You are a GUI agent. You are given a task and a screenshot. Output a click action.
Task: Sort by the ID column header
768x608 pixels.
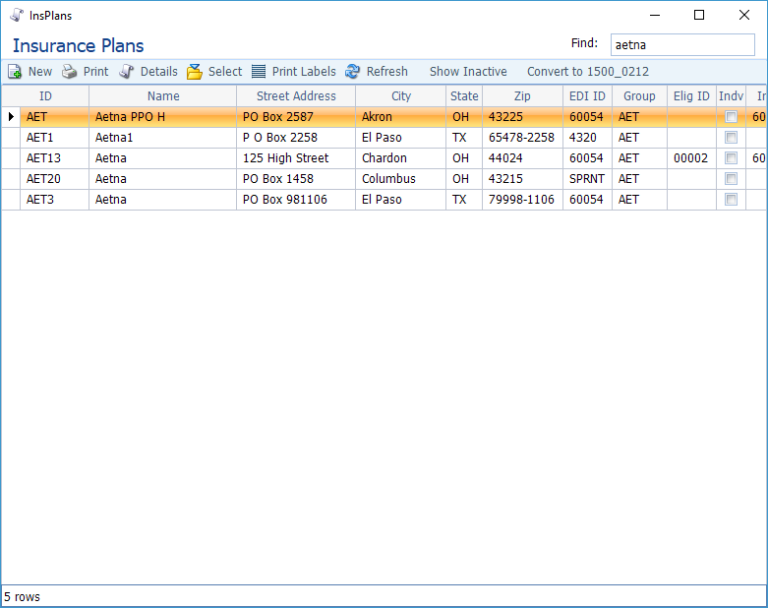(x=46, y=96)
